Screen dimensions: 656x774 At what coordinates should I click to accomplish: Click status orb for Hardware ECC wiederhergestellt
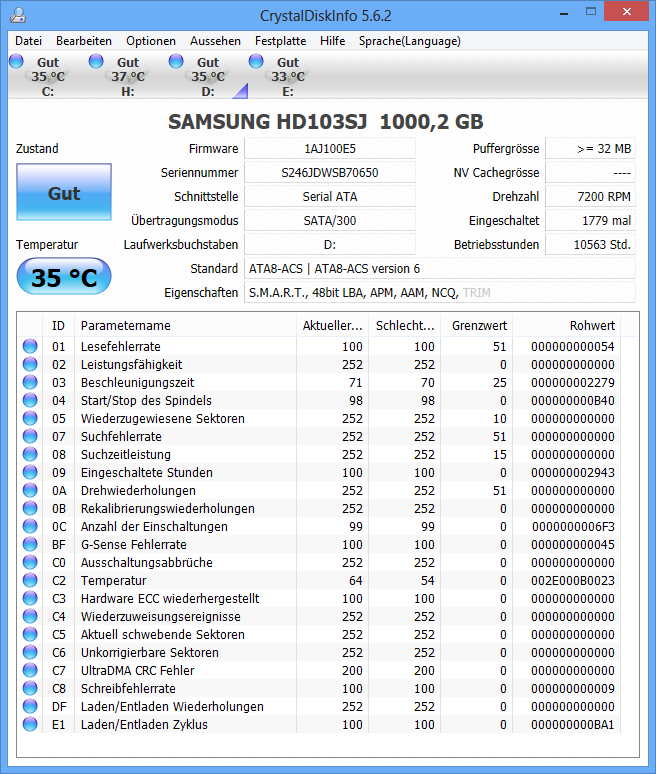pyautogui.click(x=30, y=598)
